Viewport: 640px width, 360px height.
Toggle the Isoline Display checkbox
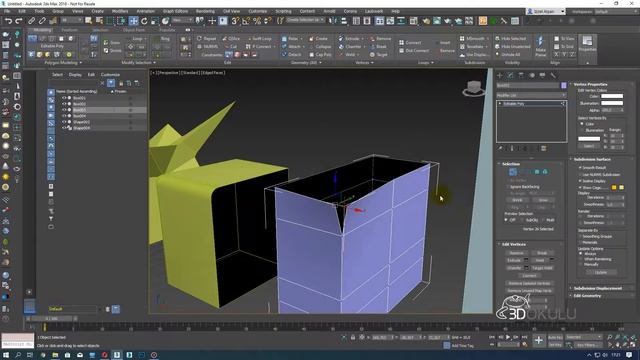coord(580,181)
